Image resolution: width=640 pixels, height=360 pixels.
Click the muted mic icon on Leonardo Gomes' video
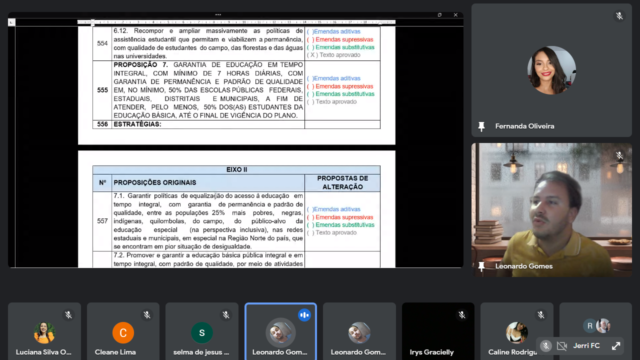[x=619, y=156]
